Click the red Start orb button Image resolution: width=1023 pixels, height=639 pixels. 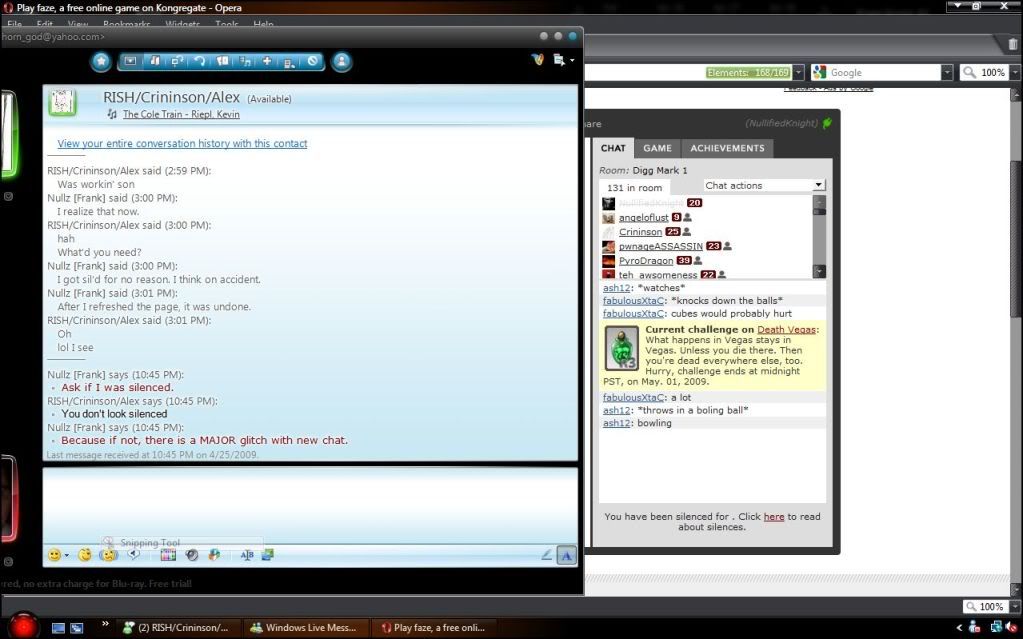pos(23,625)
